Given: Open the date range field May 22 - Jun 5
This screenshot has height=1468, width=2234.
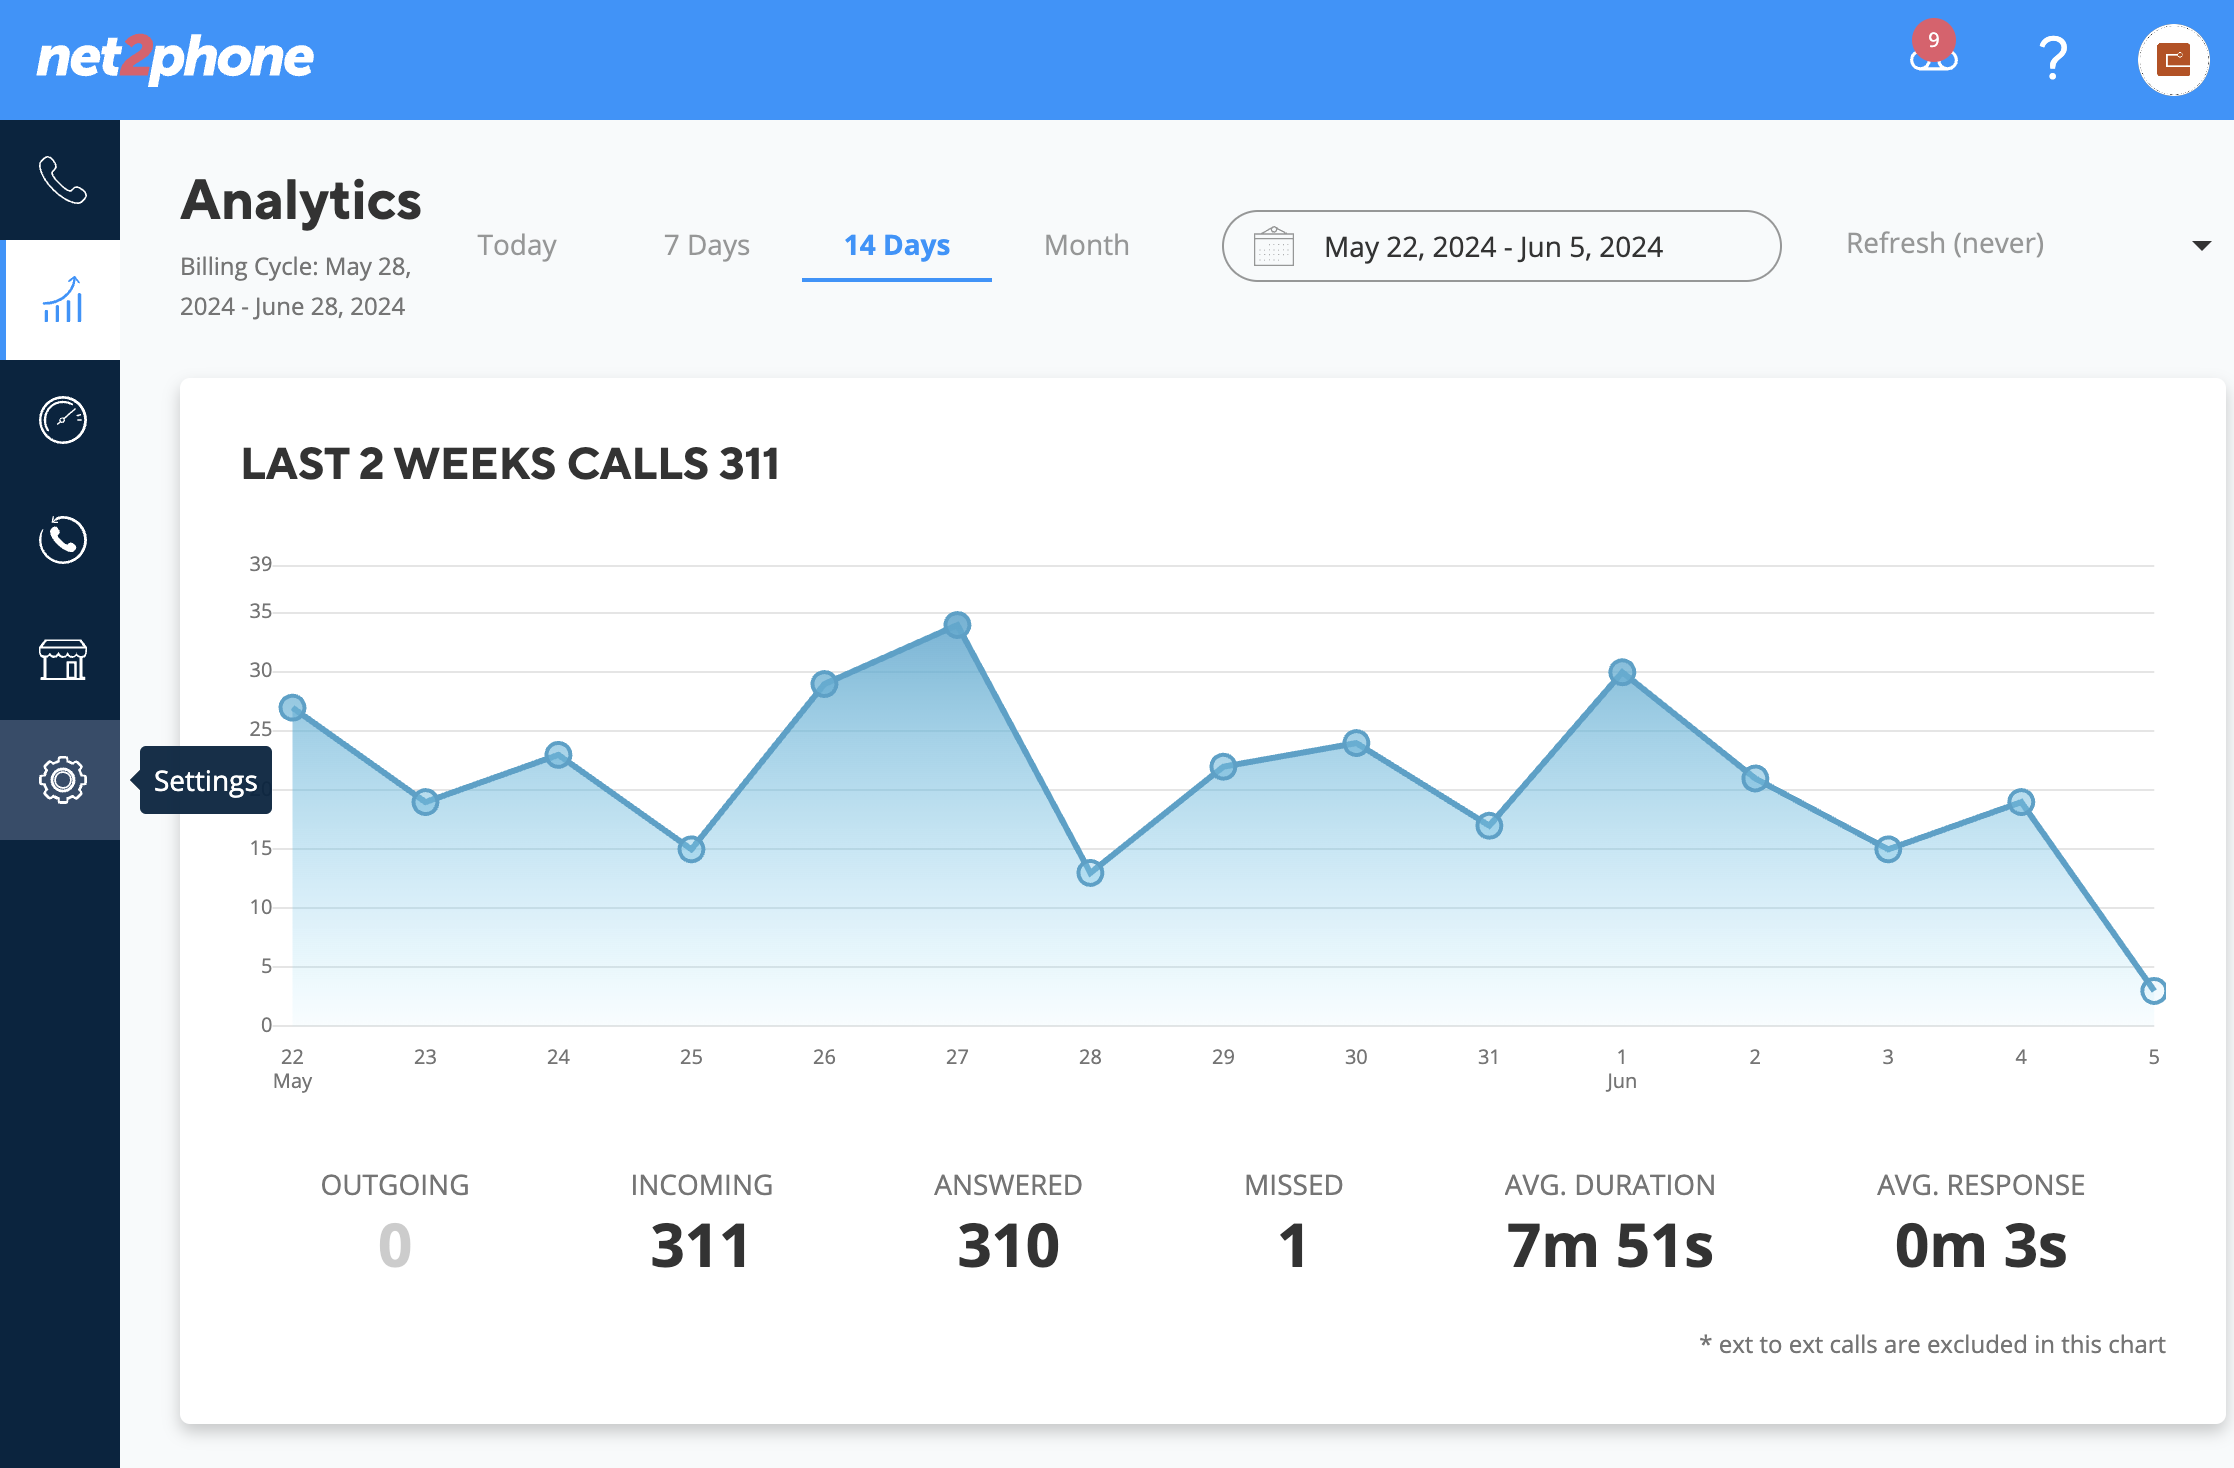Looking at the screenshot, I should (x=1501, y=246).
